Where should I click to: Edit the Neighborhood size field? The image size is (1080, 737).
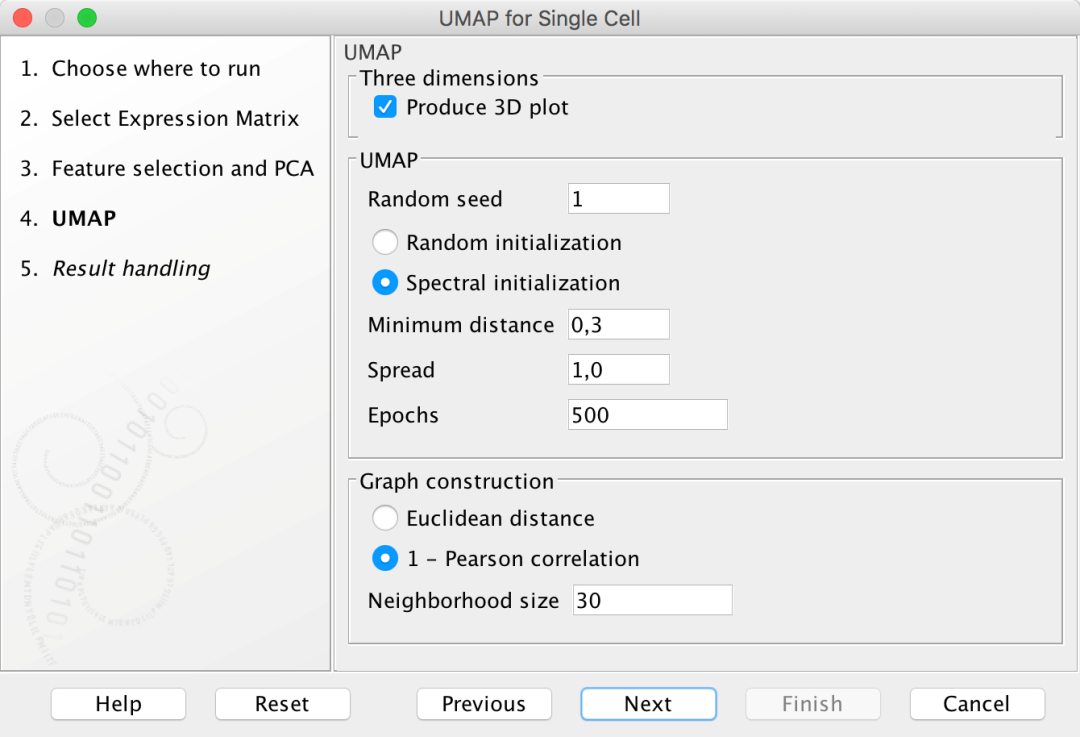point(652,601)
